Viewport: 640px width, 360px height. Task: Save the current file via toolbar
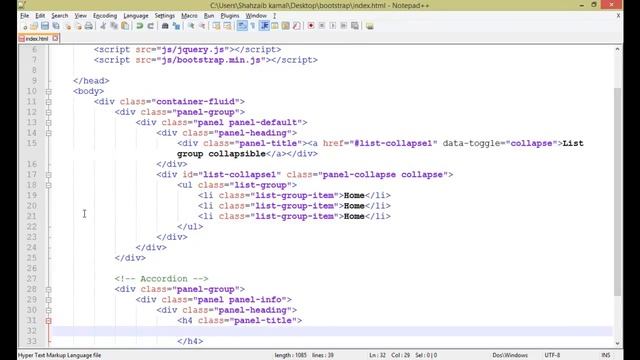[x=45, y=26]
